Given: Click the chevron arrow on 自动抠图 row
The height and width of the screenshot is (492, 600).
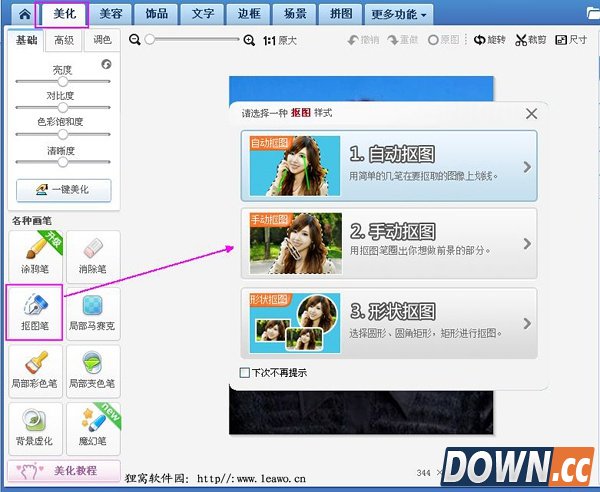Looking at the screenshot, I should (x=527, y=167).
